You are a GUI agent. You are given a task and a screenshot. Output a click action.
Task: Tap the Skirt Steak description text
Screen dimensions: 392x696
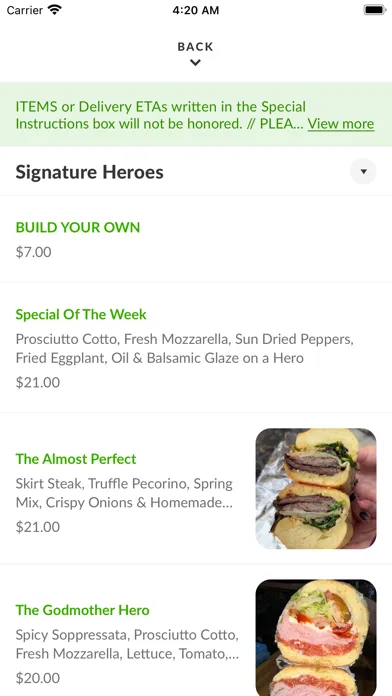[x=124, y=493]
